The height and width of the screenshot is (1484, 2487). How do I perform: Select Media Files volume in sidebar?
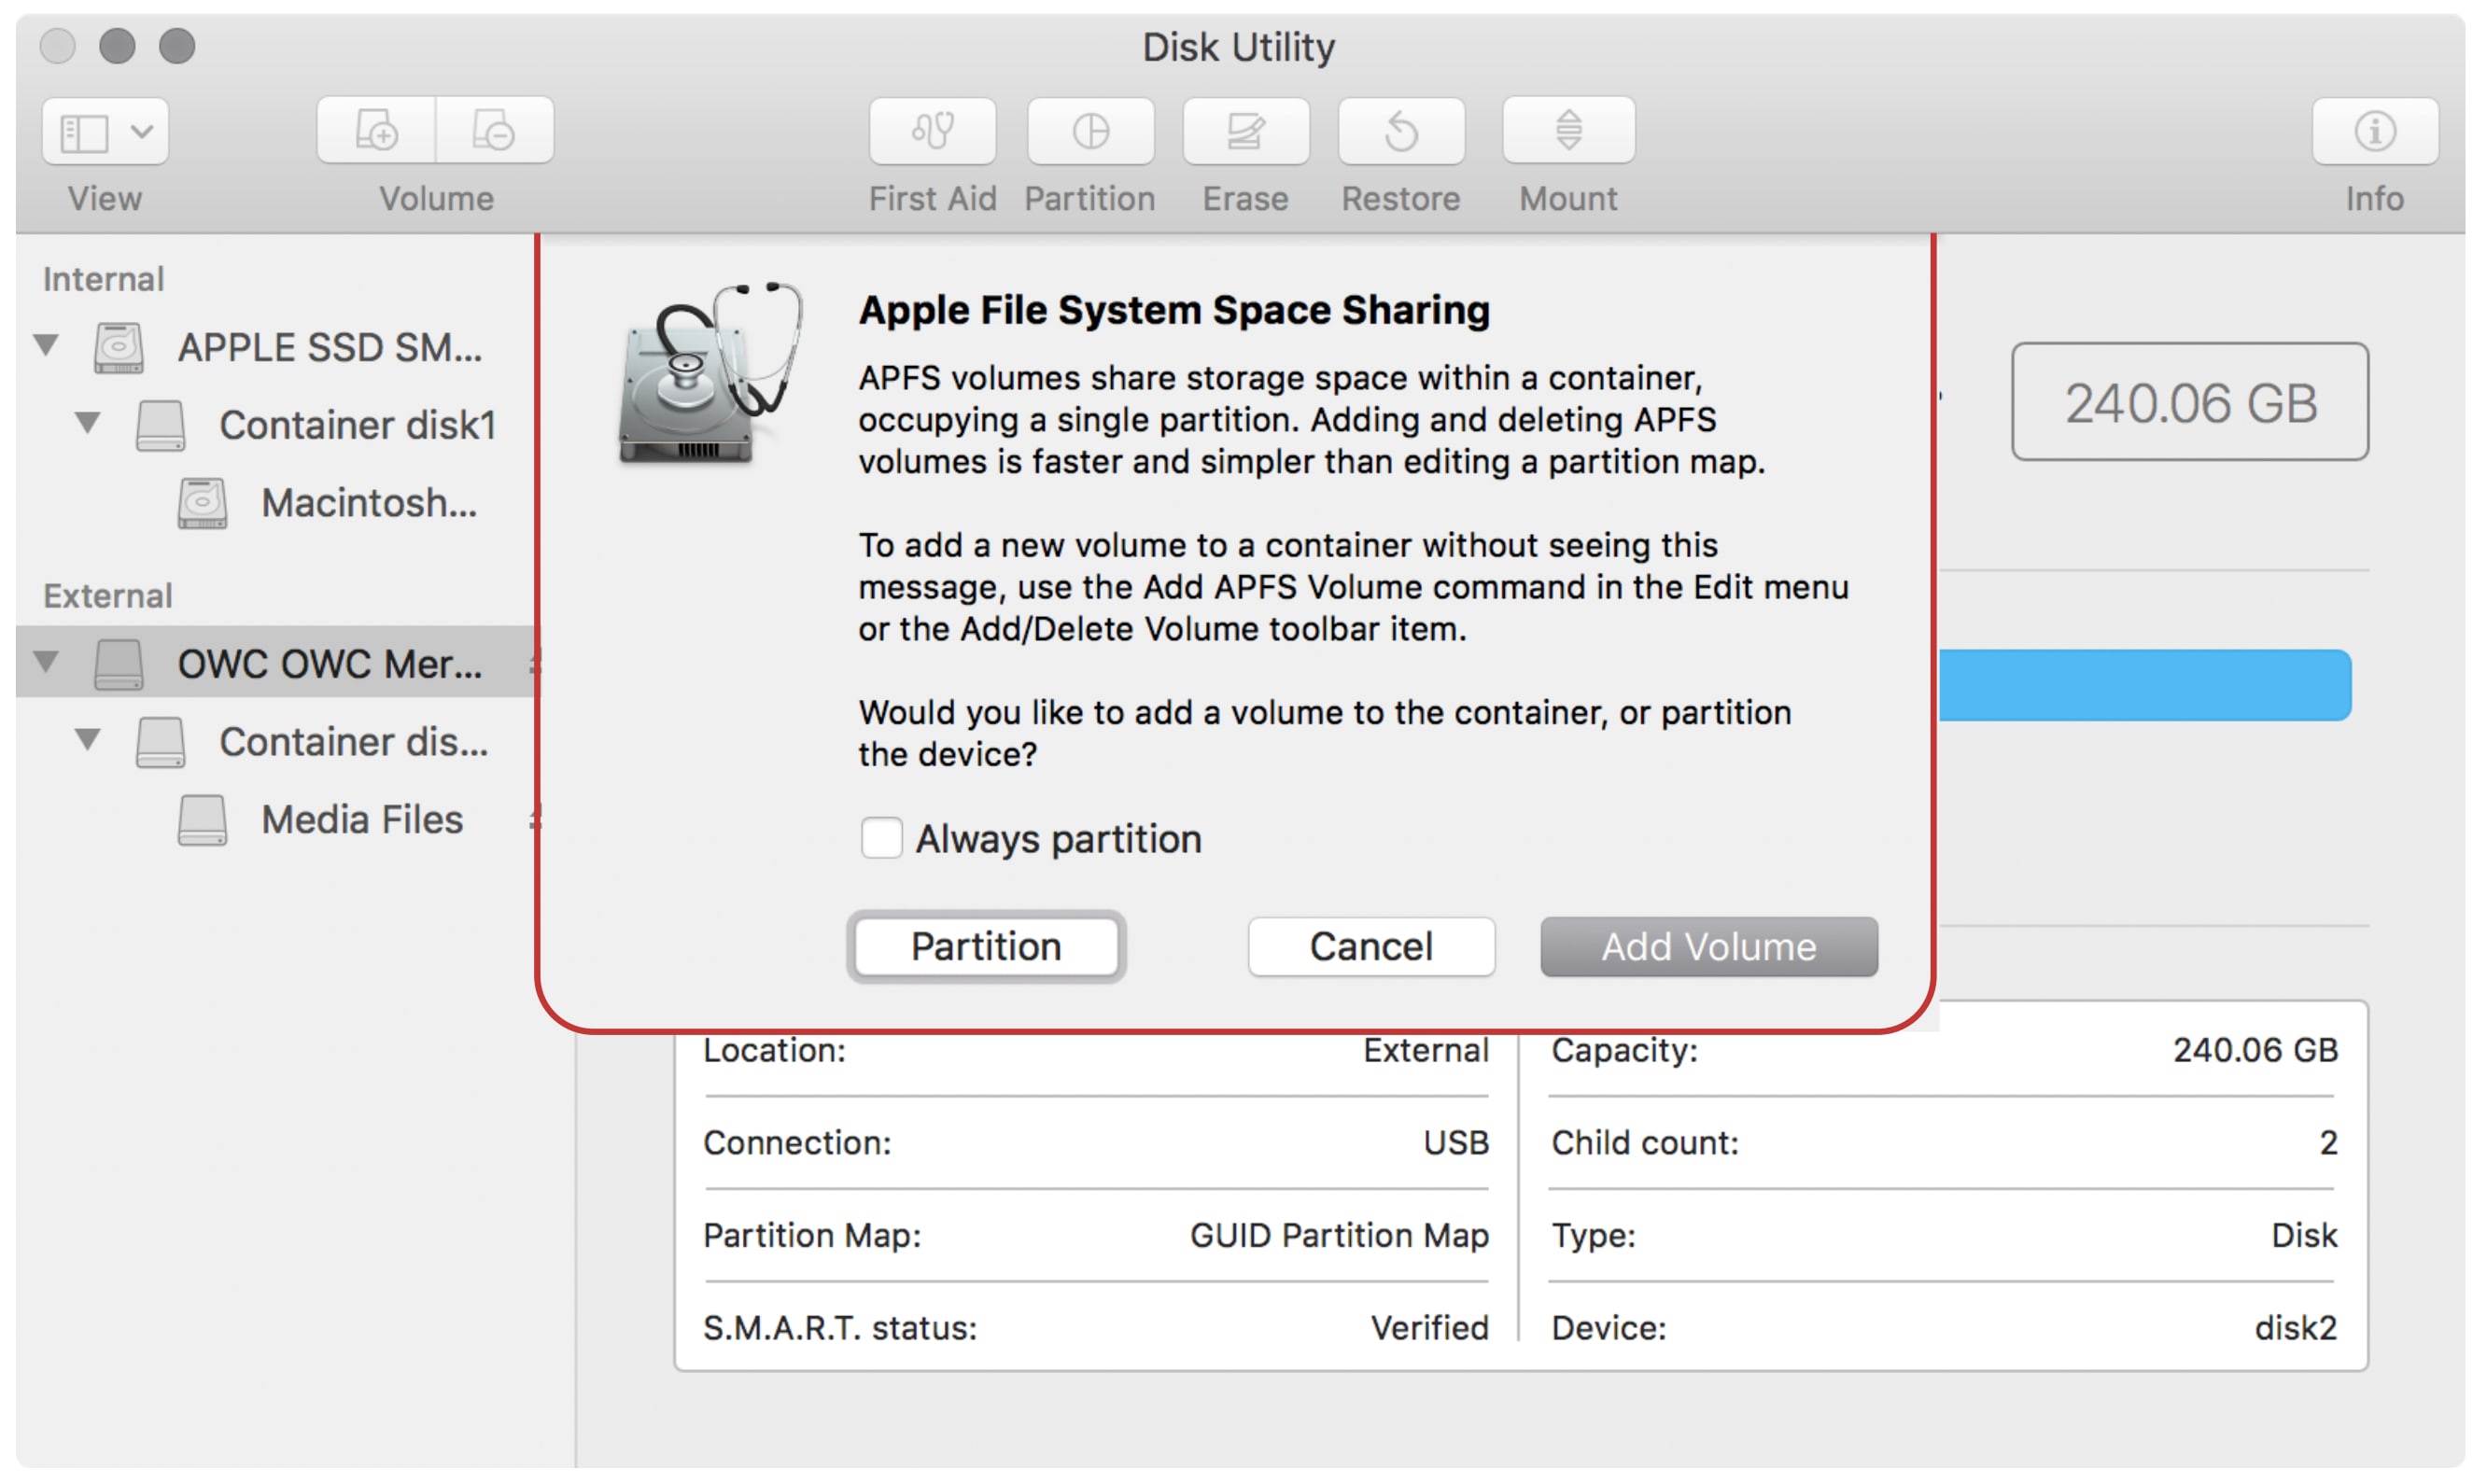coord(361,820)
